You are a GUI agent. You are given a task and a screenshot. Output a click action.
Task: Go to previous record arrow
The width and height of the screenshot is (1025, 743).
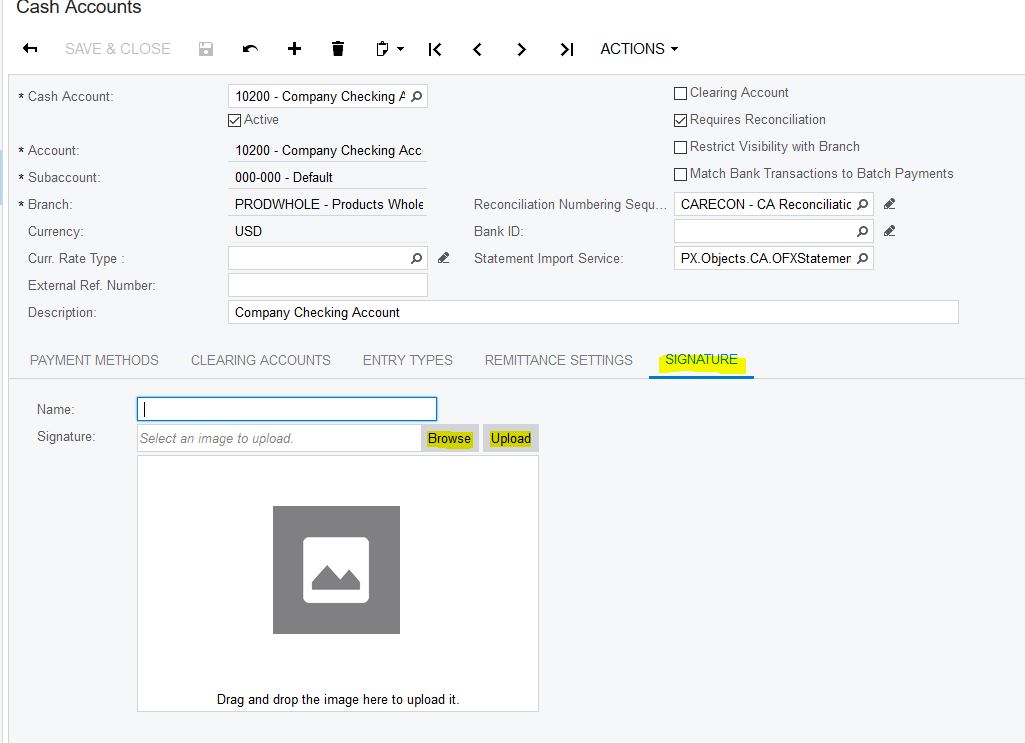coord(478,49)
